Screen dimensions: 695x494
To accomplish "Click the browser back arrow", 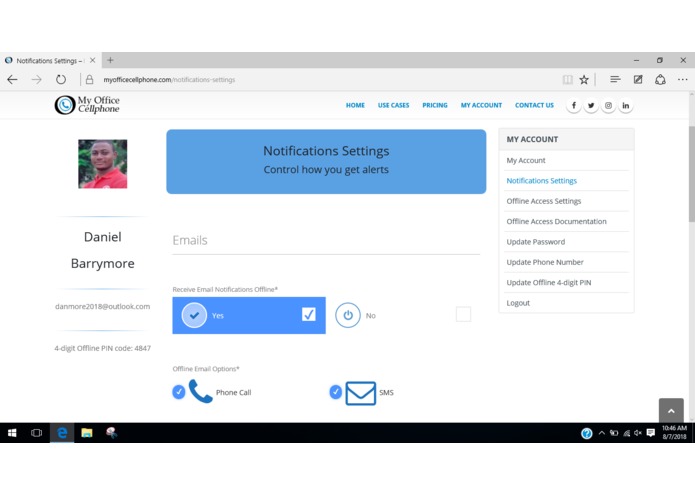I will click(x=12, y=80).
